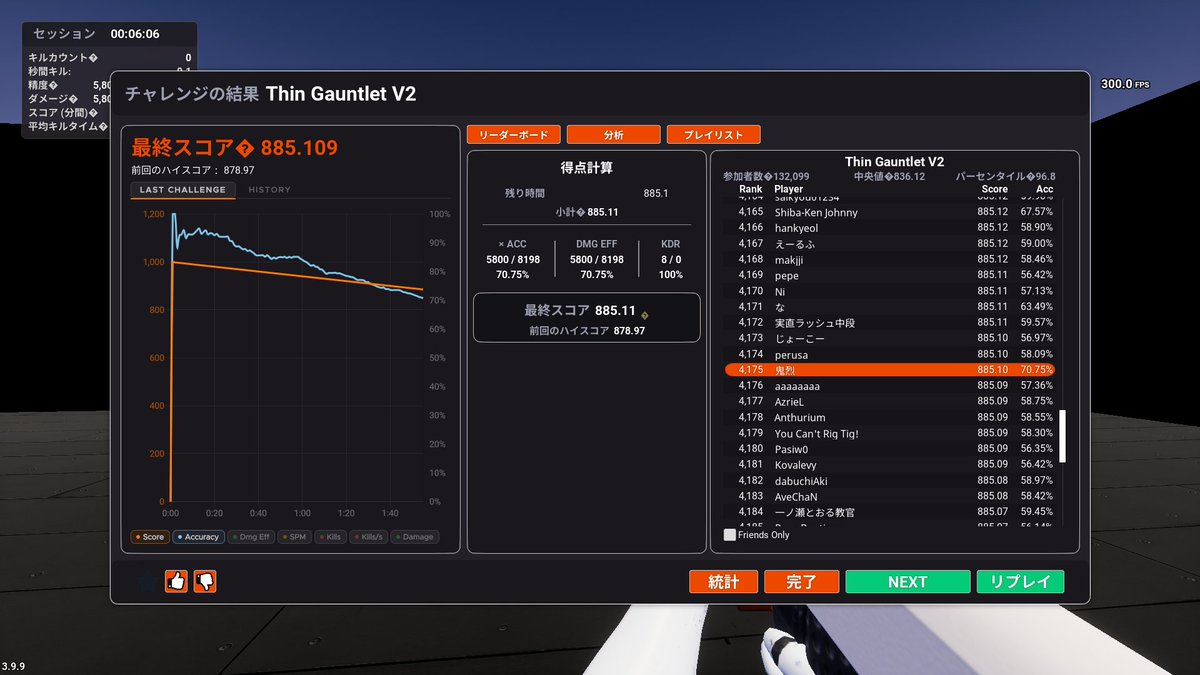The height and width of the screenshot is (675, 1200).
Task: Click the 完了 button
Action: pos(802,582)
